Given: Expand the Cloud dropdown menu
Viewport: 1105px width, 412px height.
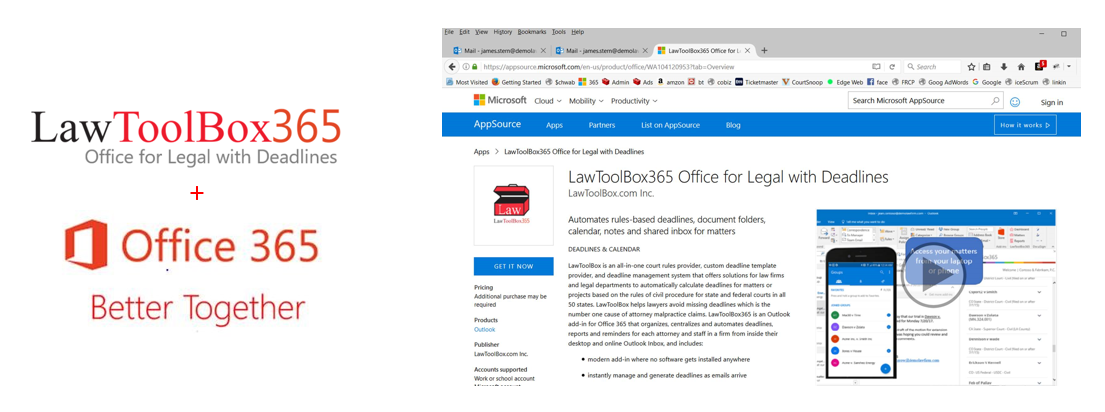Looking at the screenshot, I should (548, 101).
